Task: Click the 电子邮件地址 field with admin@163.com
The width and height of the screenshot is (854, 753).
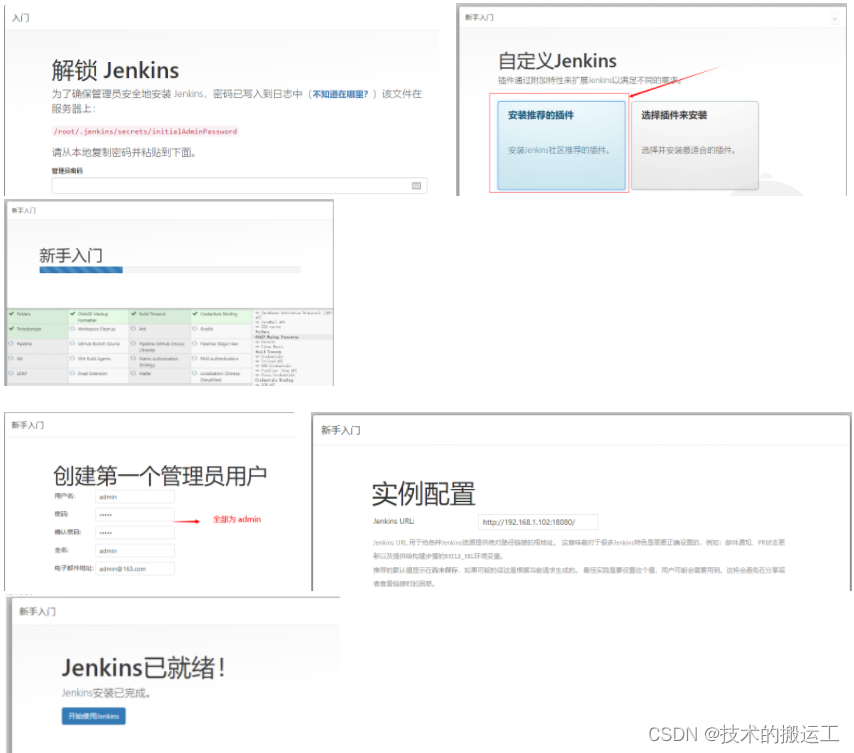Action: 135,568
